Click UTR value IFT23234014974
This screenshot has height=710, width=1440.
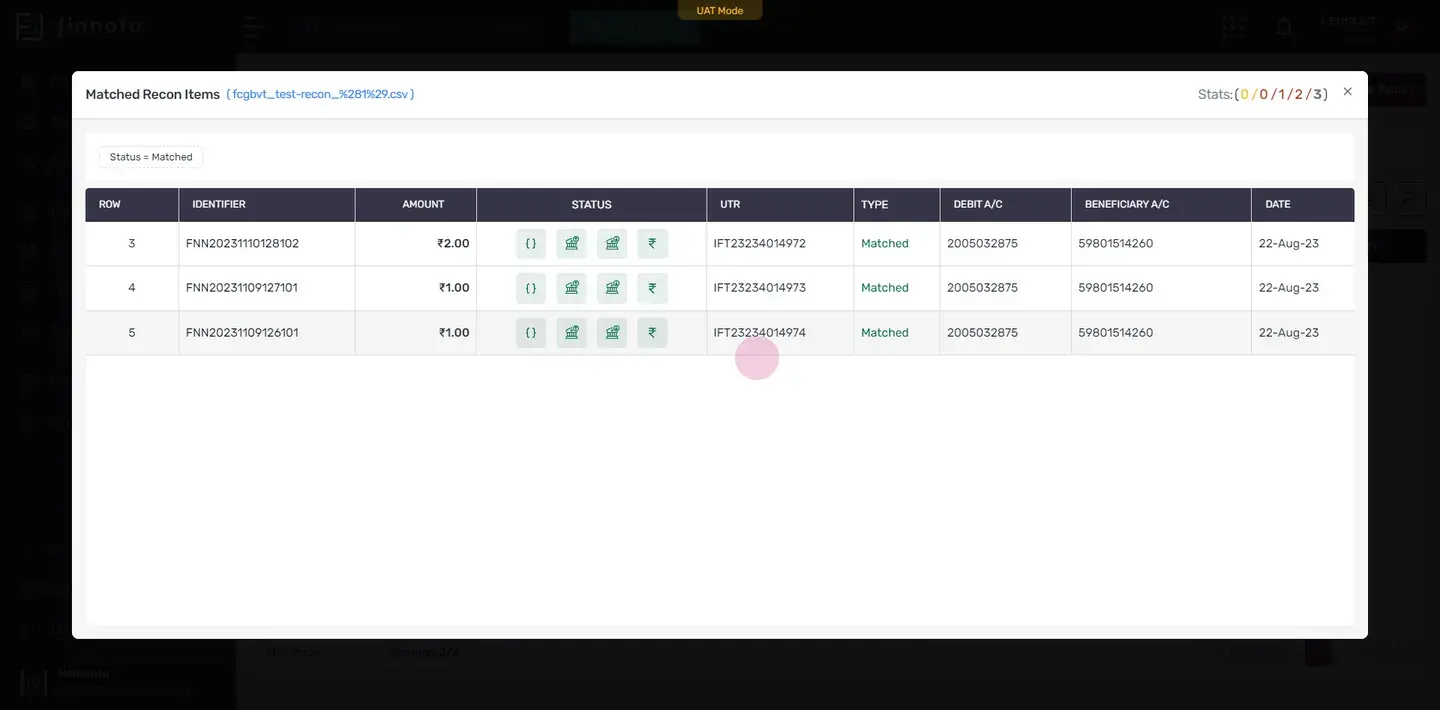pyautogui.click(x=760, y=333)
